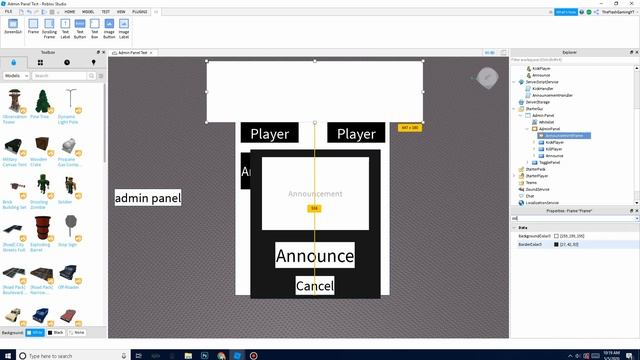Insert a Scrolling Frame from the ribbon
The image size is (640, 360).
[x=49, y=29]
